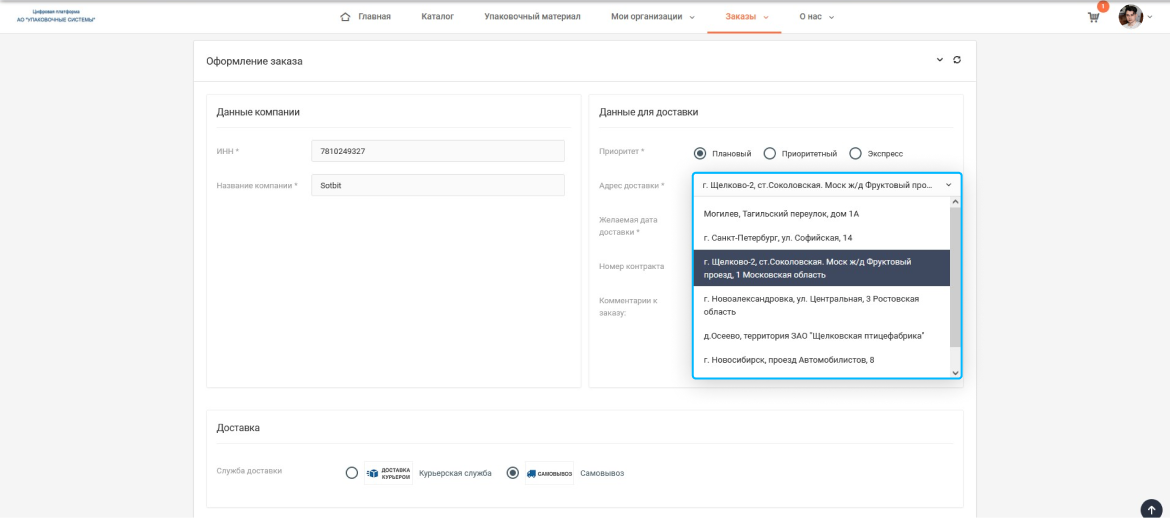The height and width of the screenshot is (518, 1170).
Task: Select address Санкт-Петербург, ул. Софийская, 14
Action: pos(822,238)
